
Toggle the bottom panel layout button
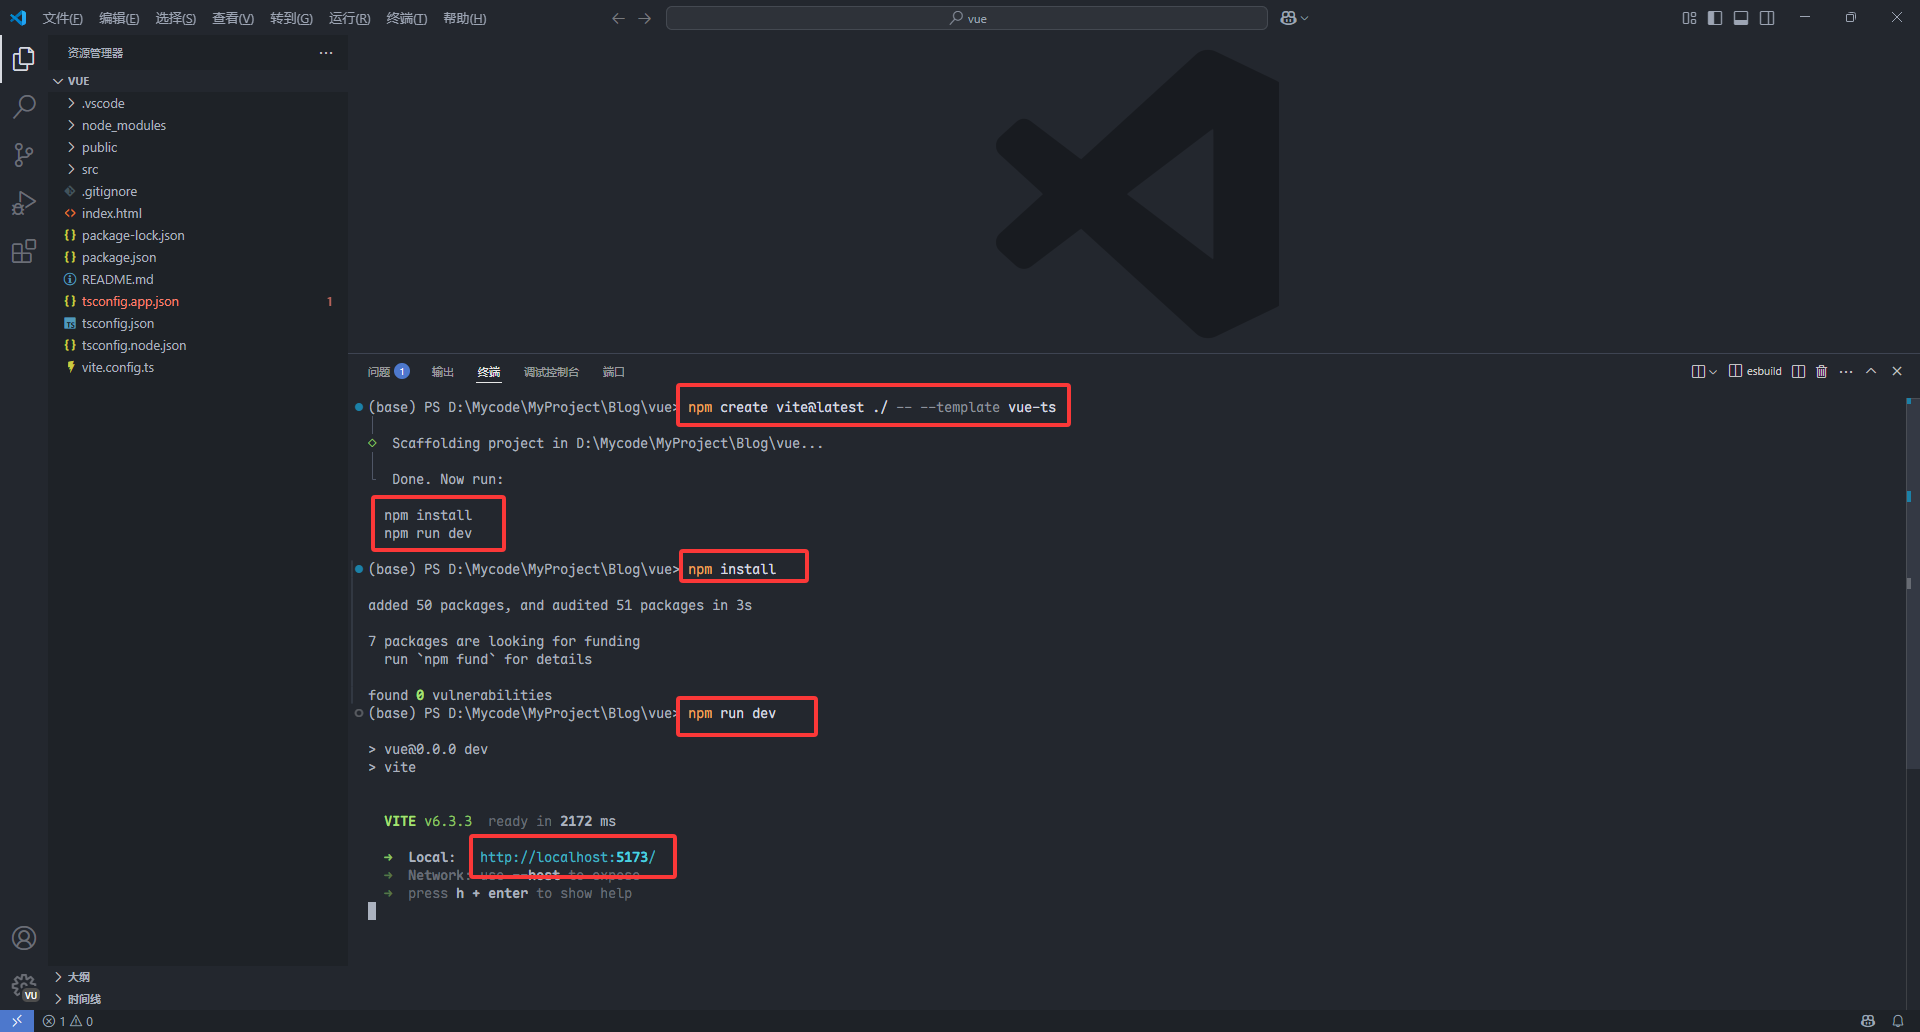tap(1741, 18)
